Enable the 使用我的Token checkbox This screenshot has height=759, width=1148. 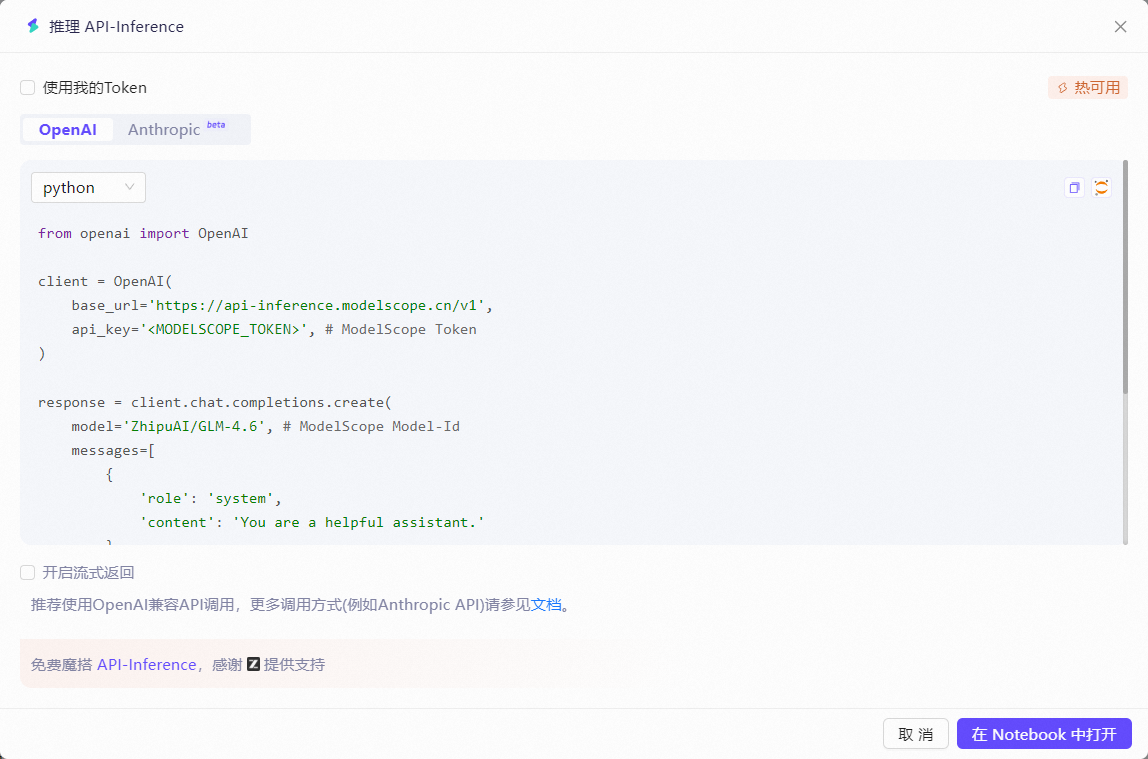28,88
